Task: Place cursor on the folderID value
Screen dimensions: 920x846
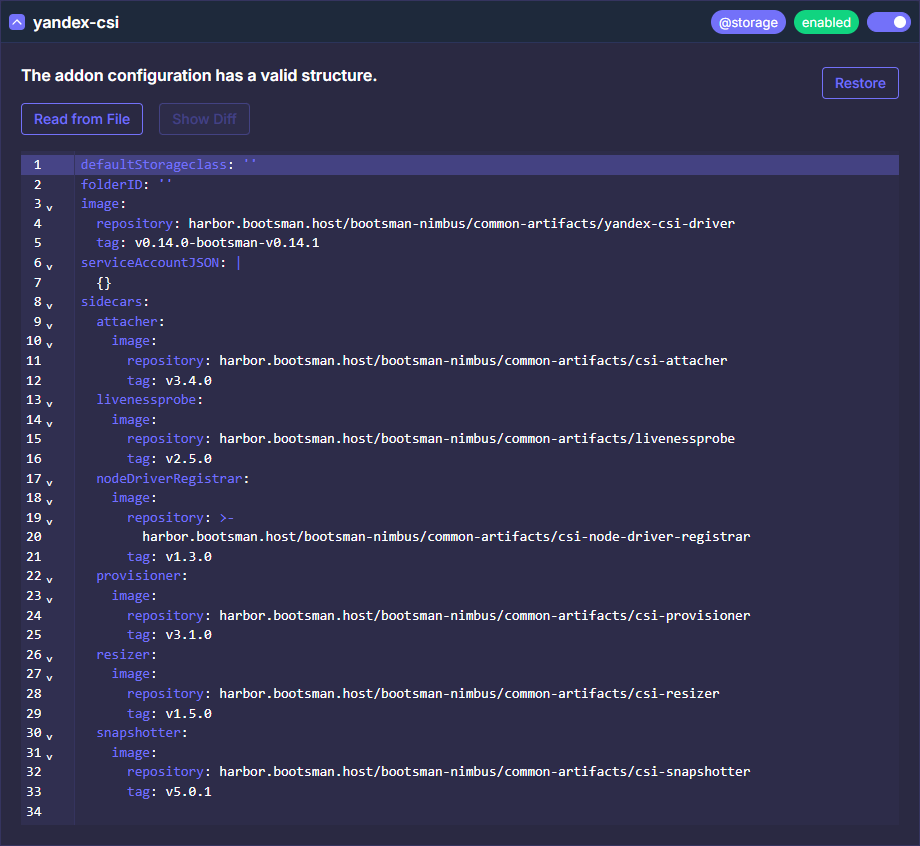Action: coord(165,184)
